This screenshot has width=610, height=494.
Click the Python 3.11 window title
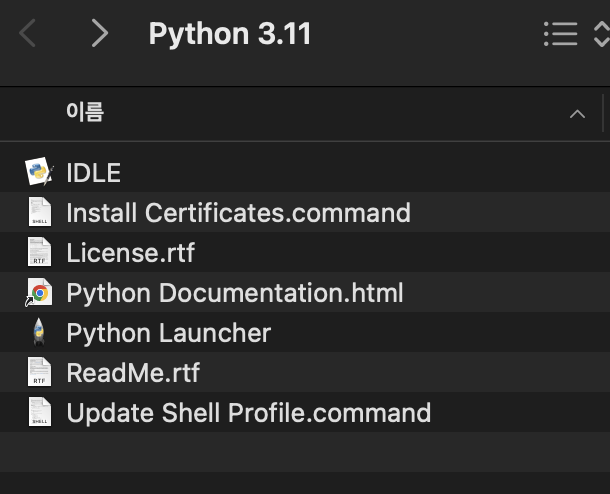[230, 34]
